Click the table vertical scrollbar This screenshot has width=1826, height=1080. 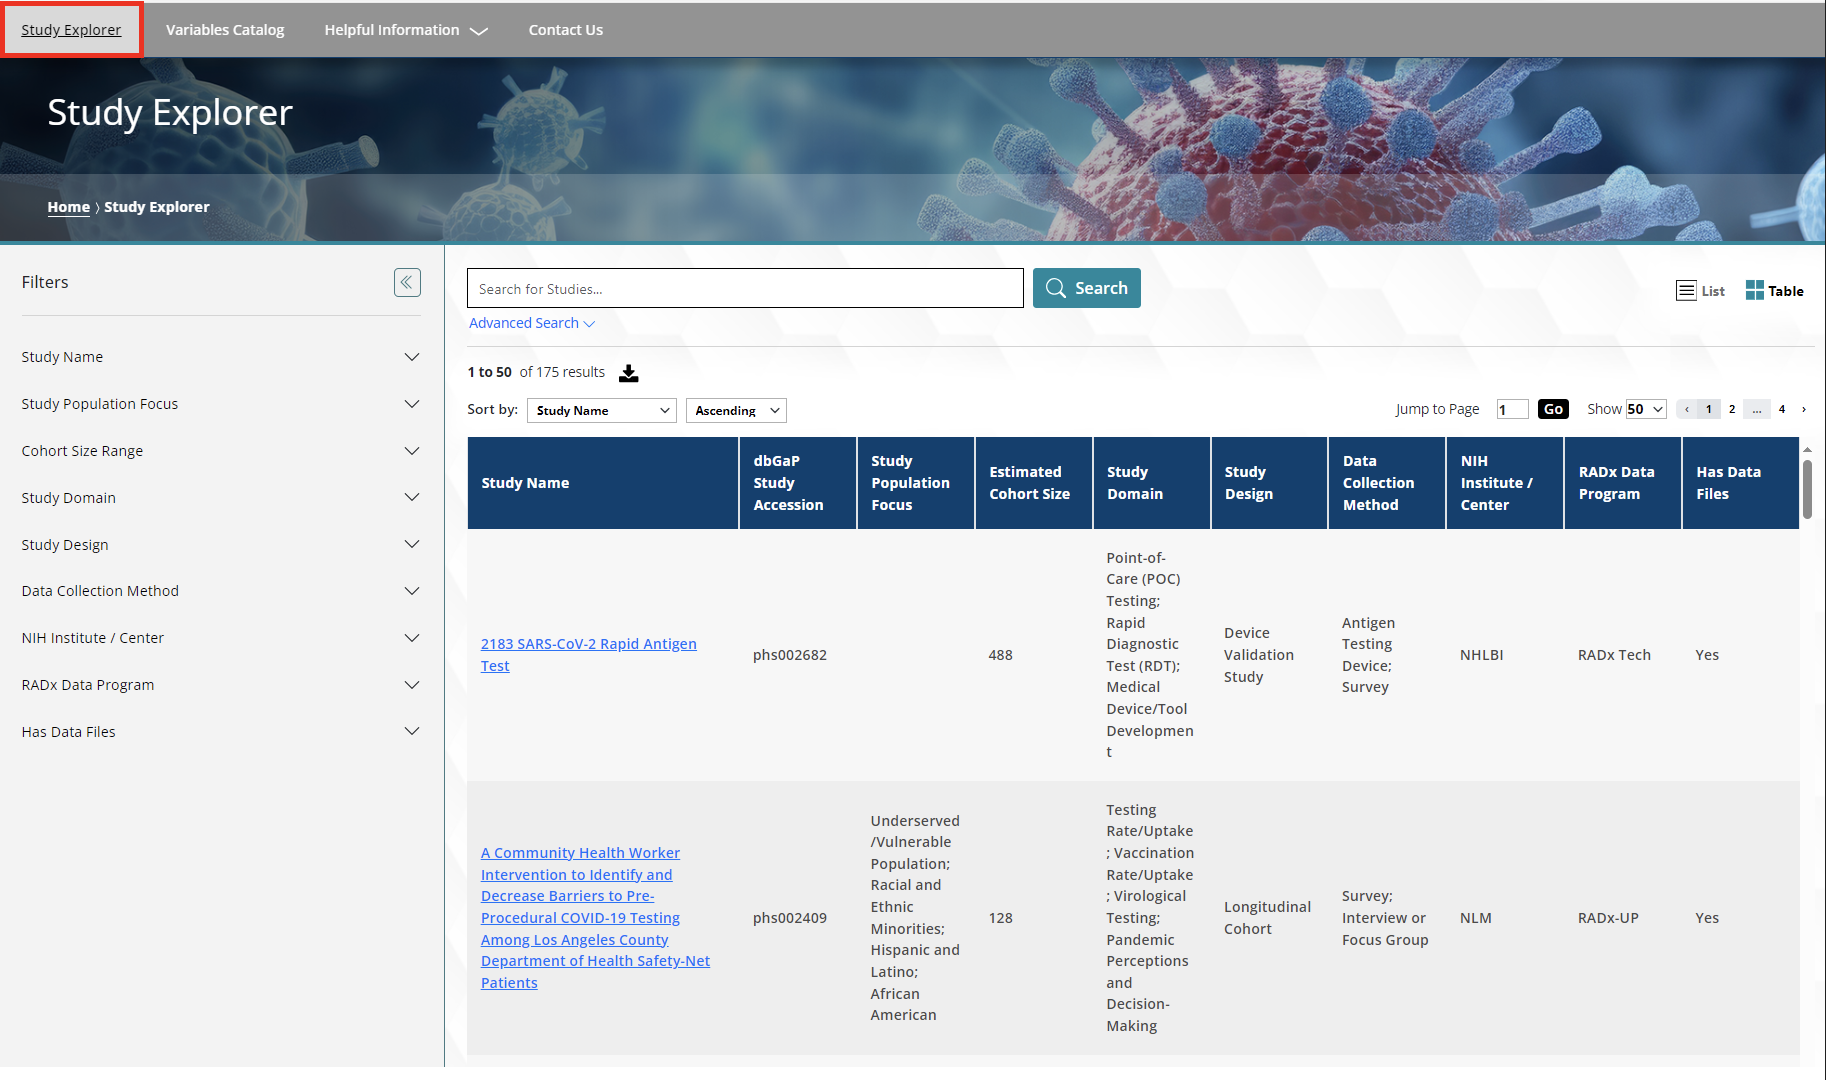pyautogui.click(x=1807, y=489)
